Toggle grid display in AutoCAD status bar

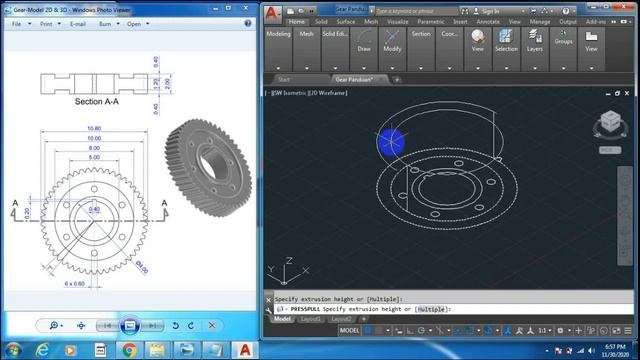(x=368, y=330)
